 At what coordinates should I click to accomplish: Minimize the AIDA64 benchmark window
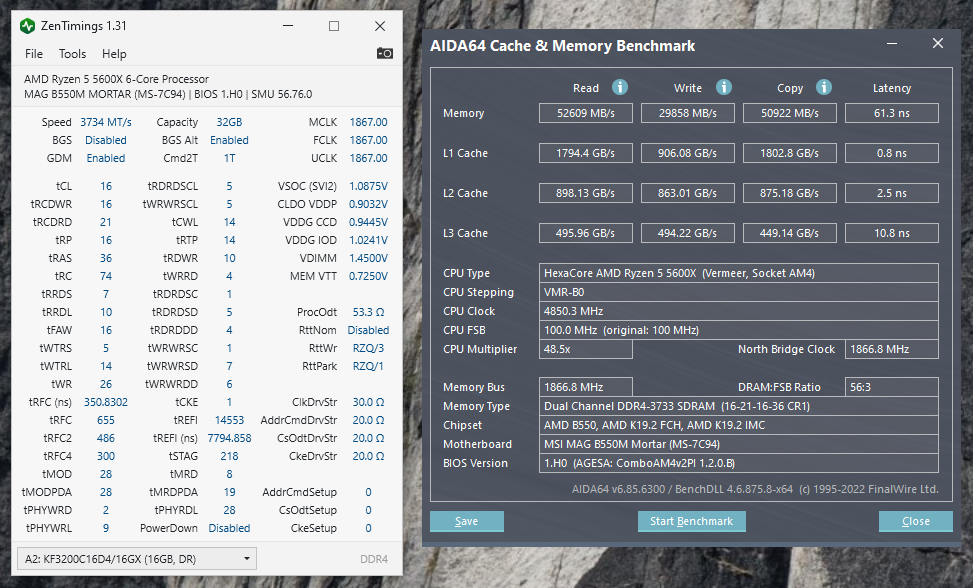(x=892, y=43)
